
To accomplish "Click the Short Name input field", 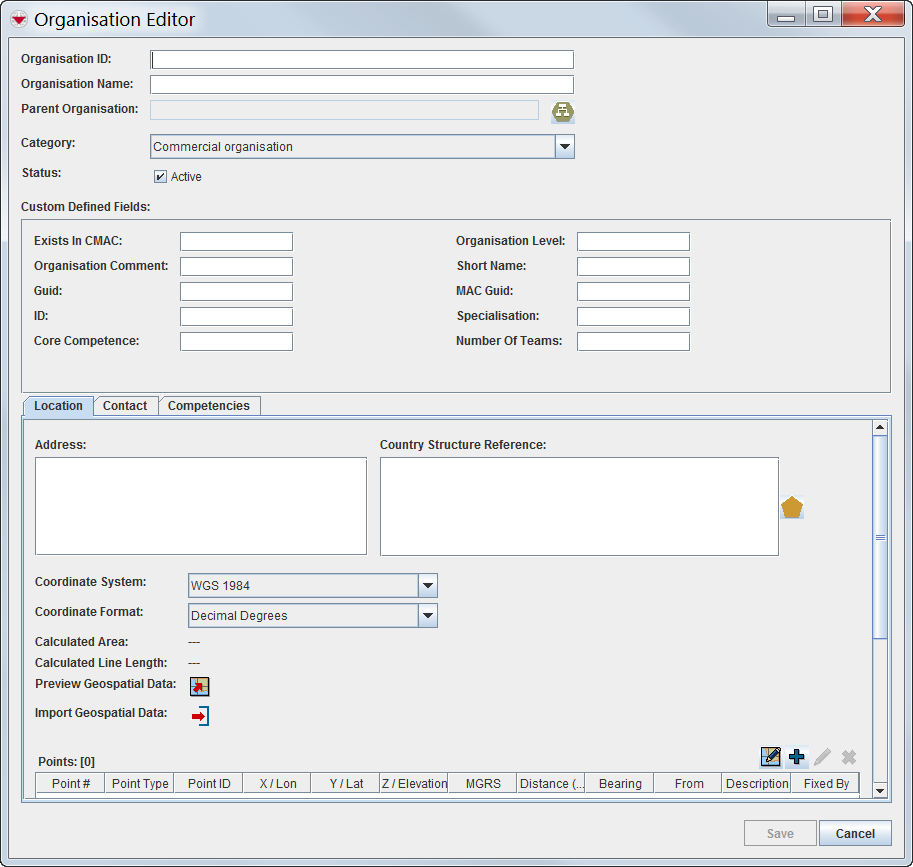I will pos(633,266).
